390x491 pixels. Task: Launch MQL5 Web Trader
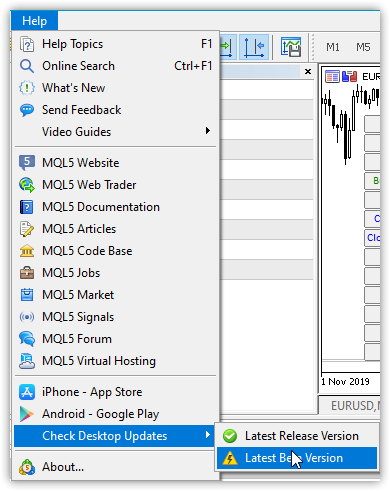coord(116,185)
